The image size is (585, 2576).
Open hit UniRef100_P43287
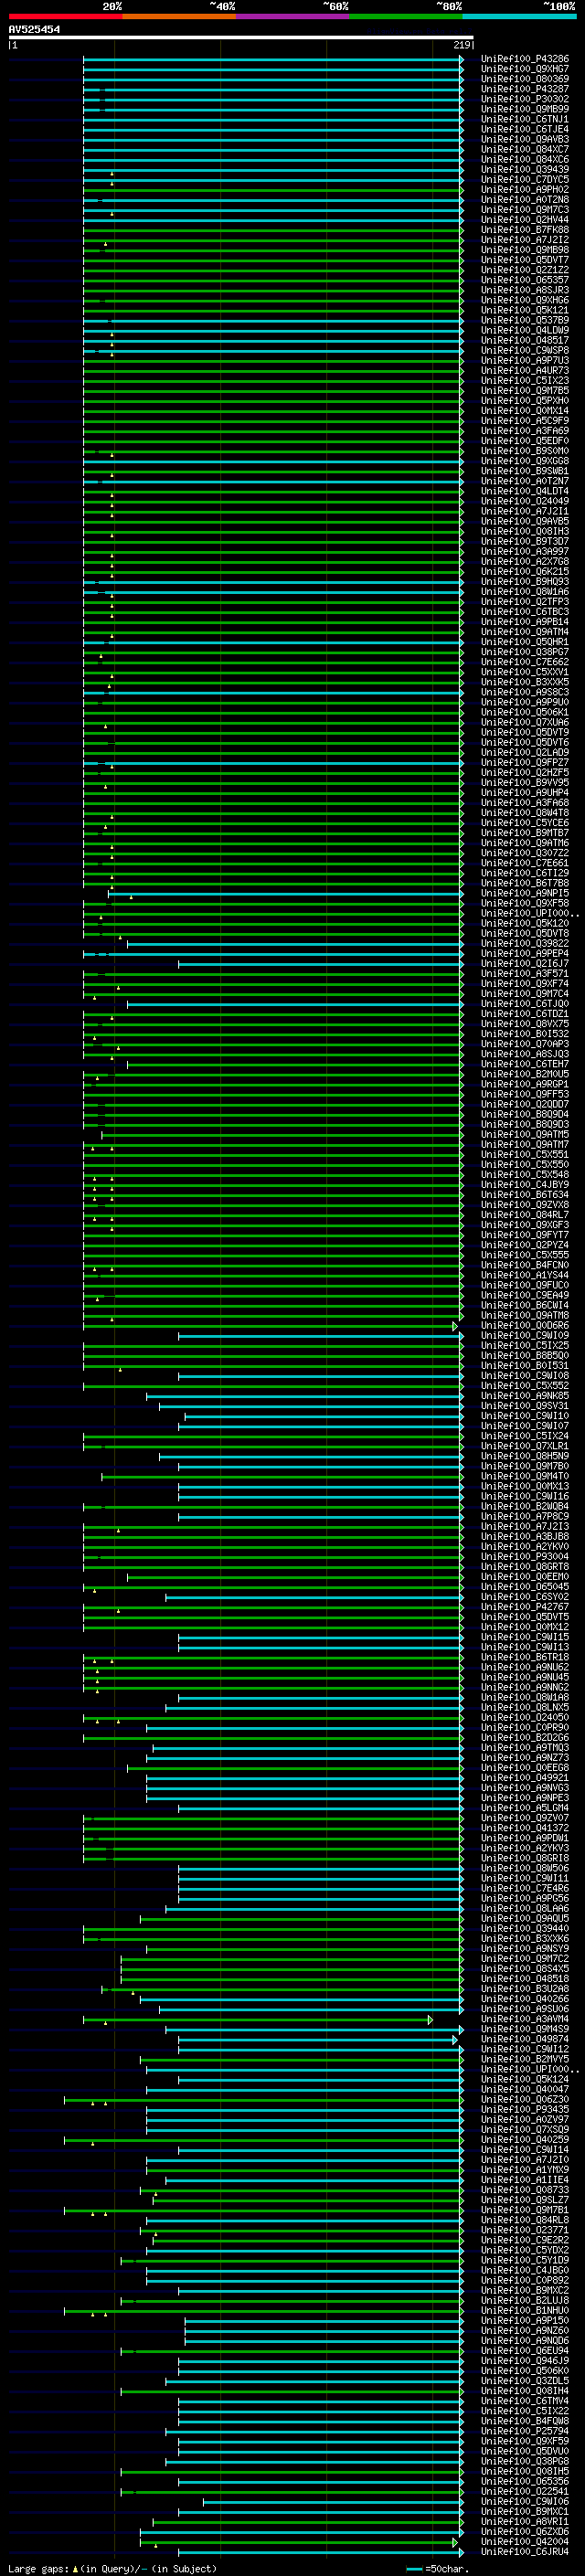point(525,89)
